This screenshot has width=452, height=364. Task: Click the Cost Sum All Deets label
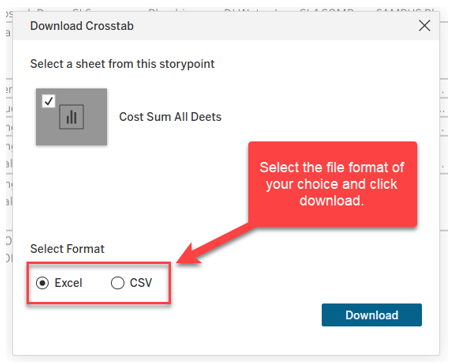(170, 117)
